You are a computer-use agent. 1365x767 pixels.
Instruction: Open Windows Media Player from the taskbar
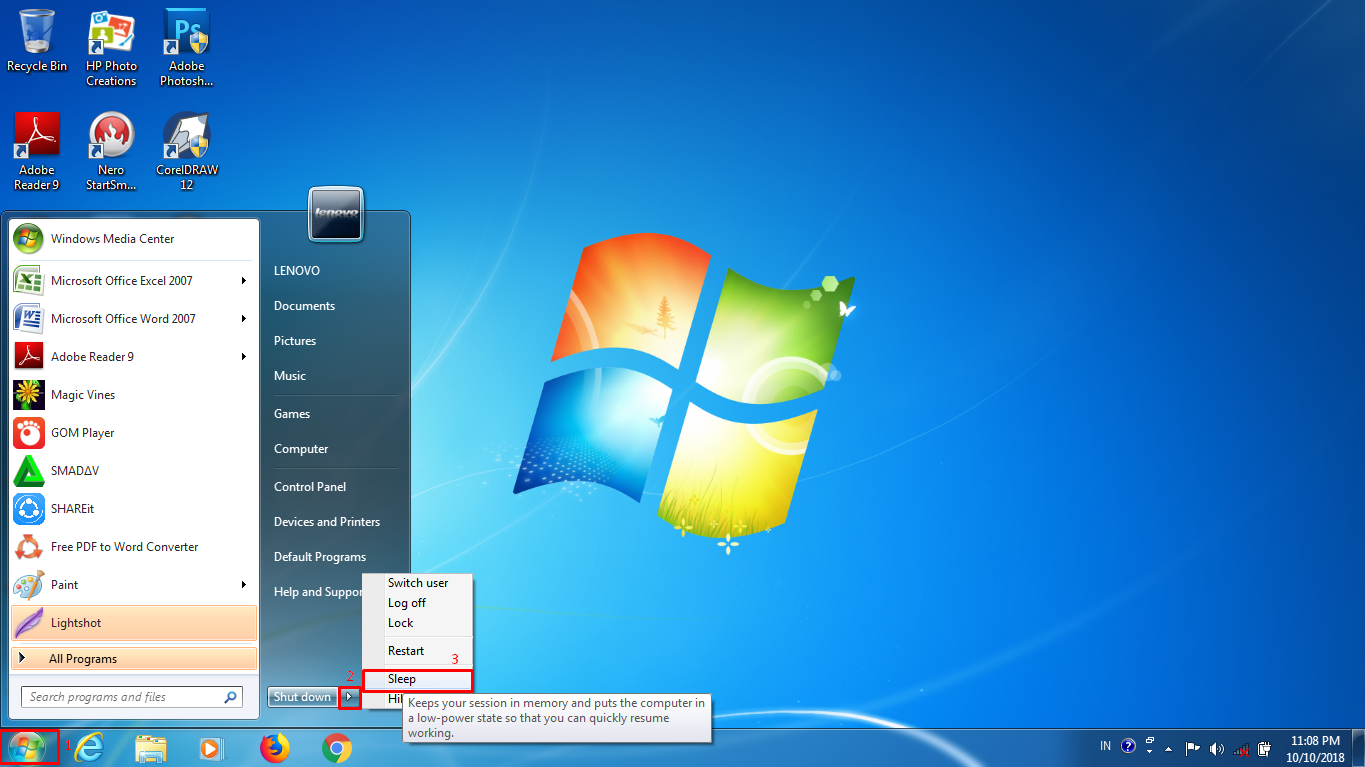(211, 748)
